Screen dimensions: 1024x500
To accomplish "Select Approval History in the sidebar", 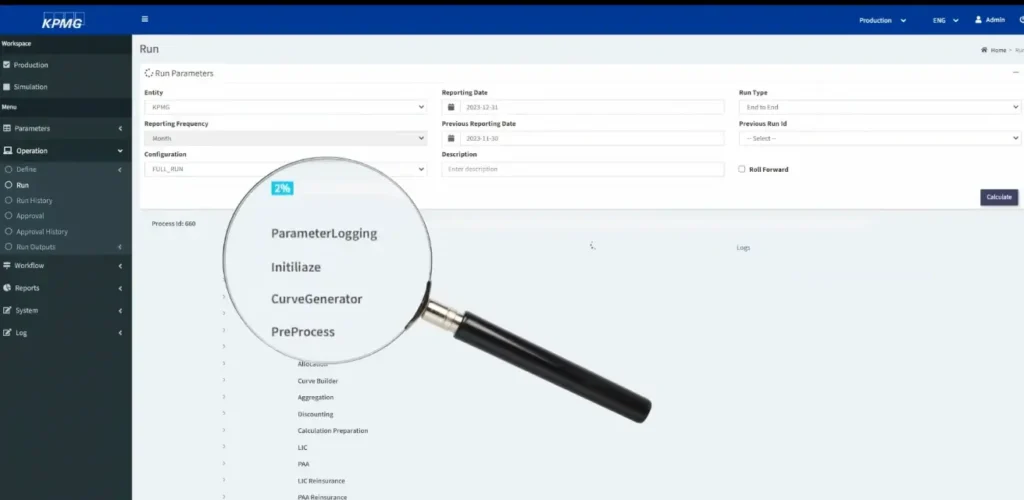I will tap(42, 232).
